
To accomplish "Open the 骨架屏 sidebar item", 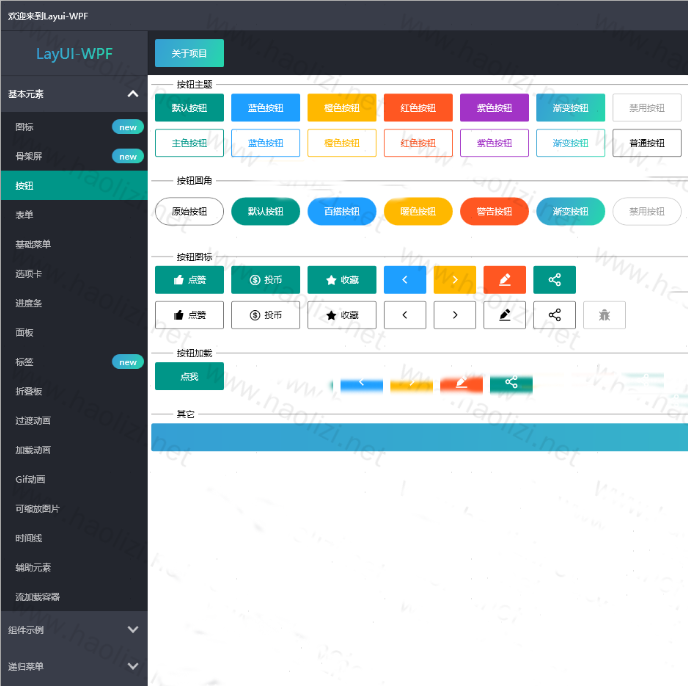I will [x=74, y=156].
